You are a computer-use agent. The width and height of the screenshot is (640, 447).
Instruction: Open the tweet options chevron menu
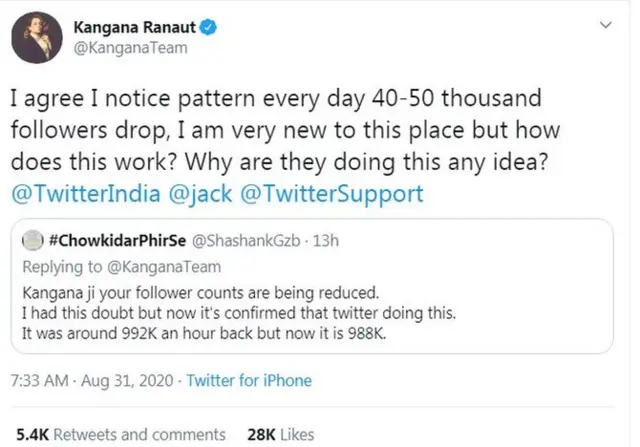(606, 26)
